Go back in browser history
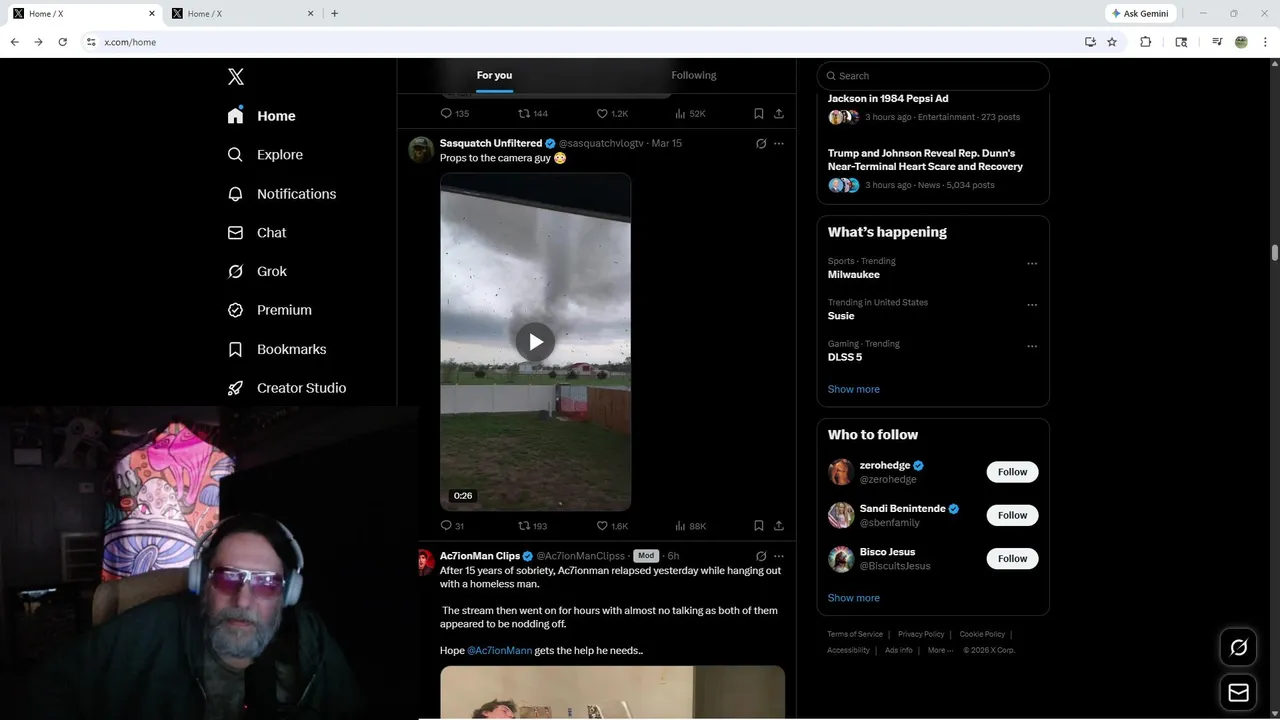Screen dimensions: 1280x720 (14, 42)
